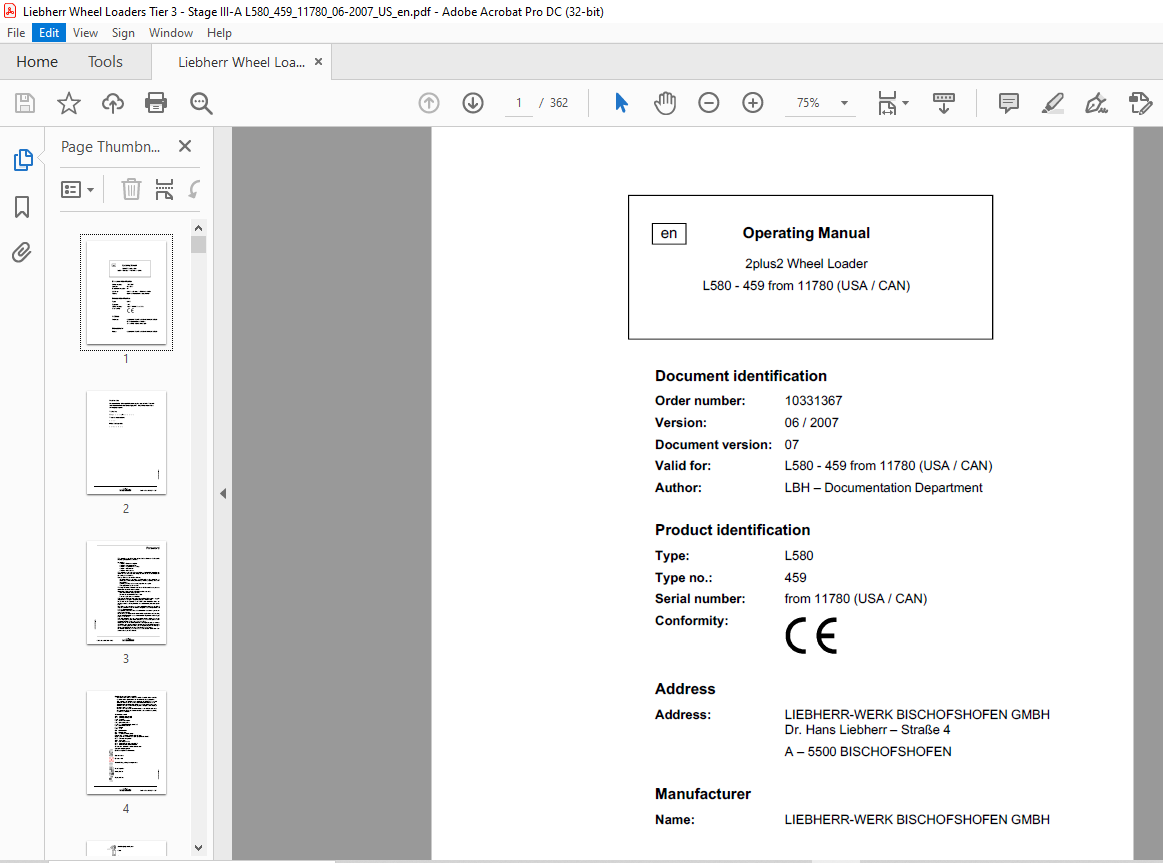Switch to the Tools tab
Screen dimensions: 1163x863
(x=105, y=62)
